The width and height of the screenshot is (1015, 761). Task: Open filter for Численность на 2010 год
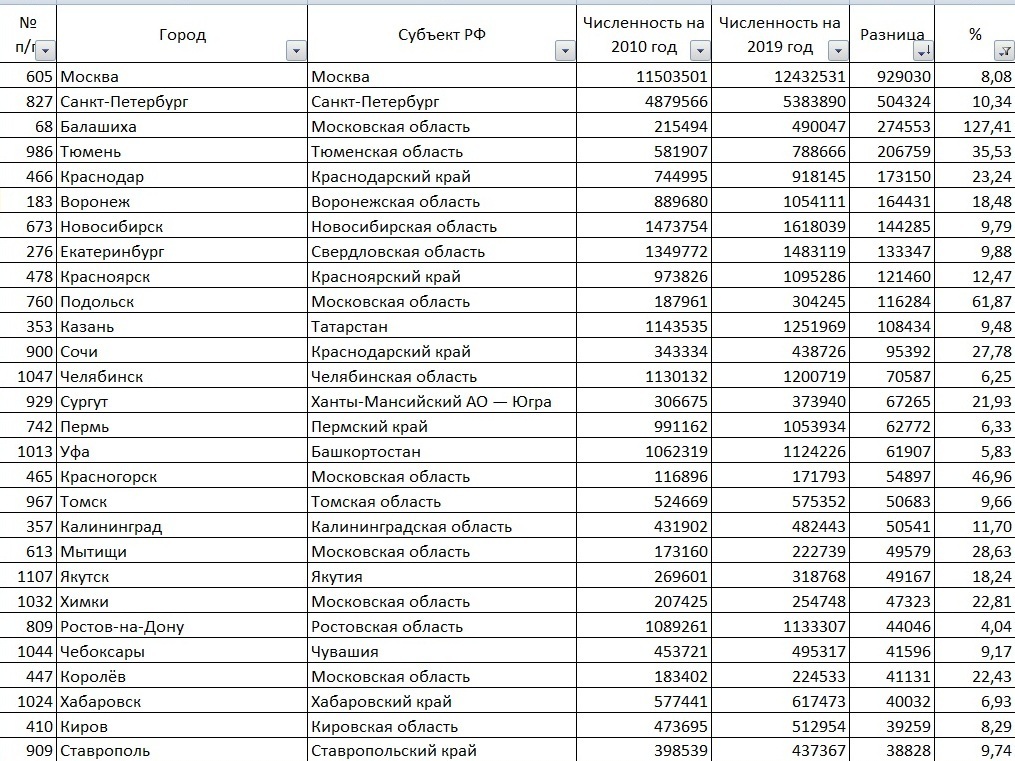click(700, 51)
